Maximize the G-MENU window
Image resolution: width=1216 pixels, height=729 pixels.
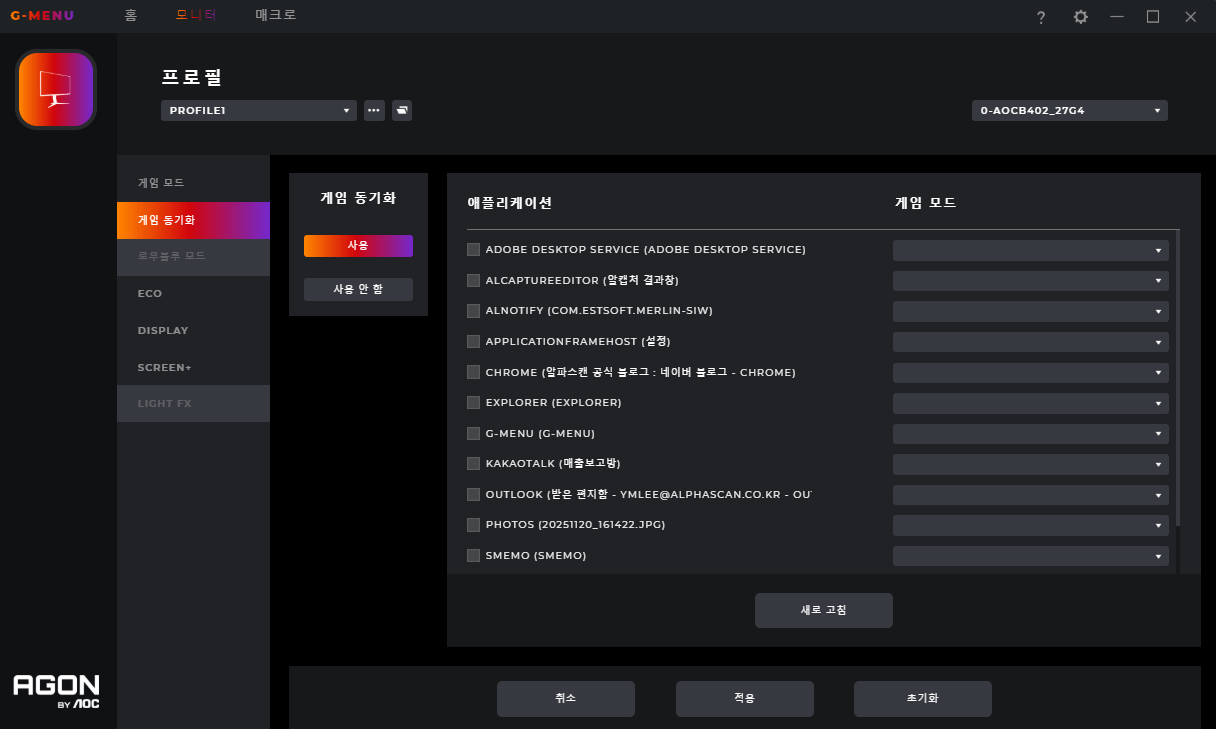point(1152,17)
